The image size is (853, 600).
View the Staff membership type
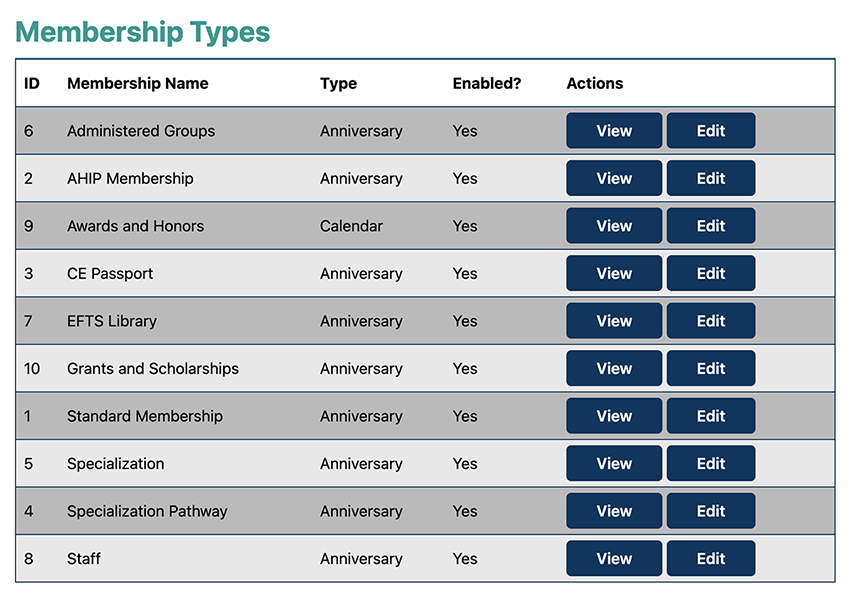click(x=613, y=559)
